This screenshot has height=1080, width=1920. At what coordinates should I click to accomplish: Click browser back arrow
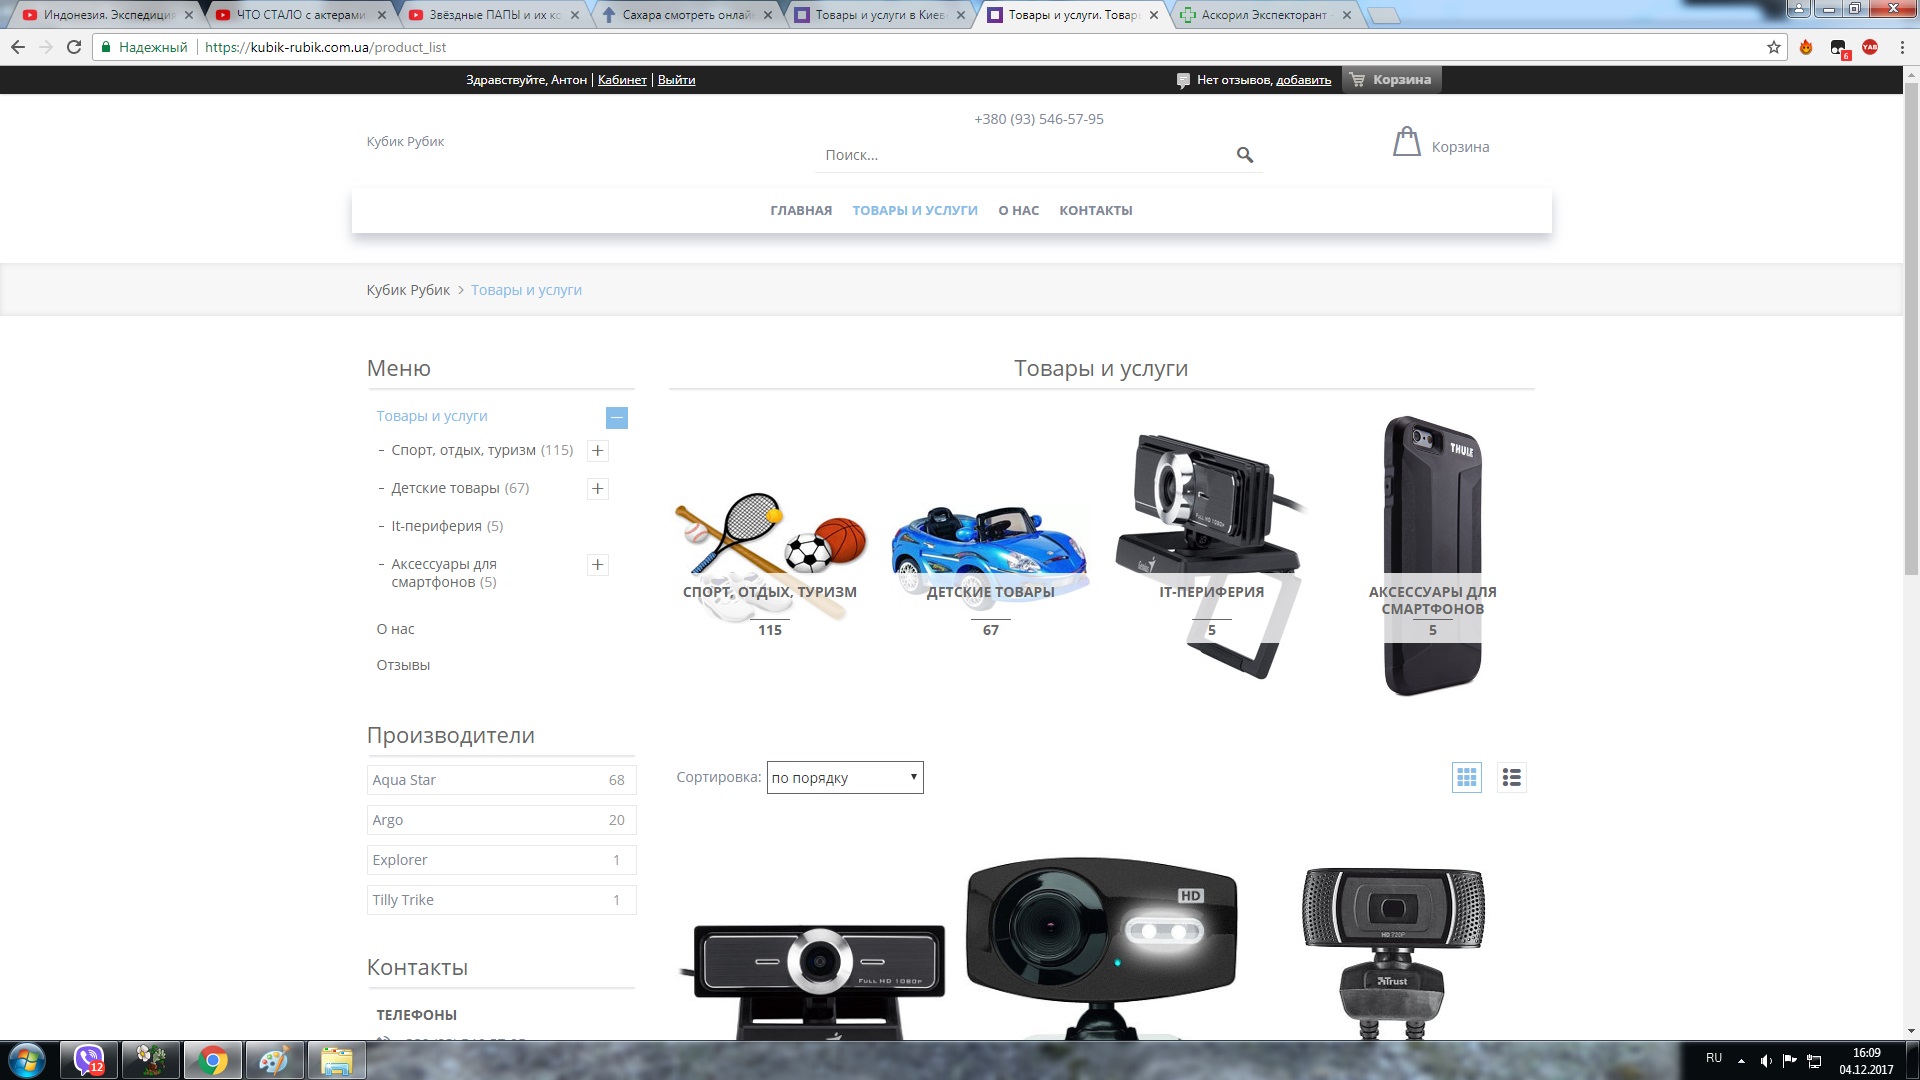click(18, 47)
